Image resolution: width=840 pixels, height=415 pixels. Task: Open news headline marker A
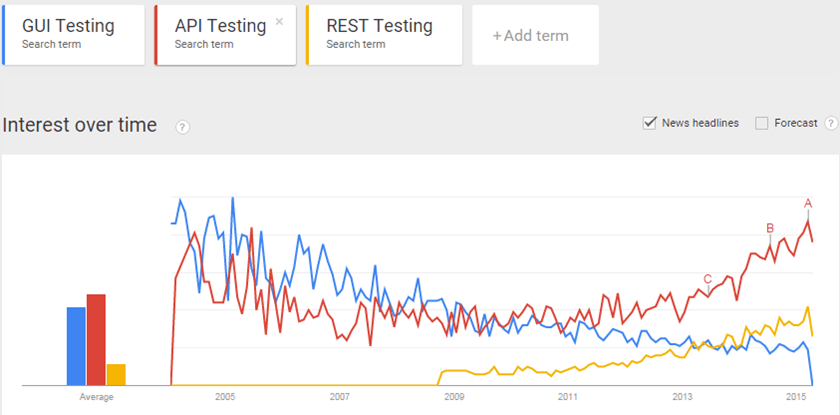[807, 203]
